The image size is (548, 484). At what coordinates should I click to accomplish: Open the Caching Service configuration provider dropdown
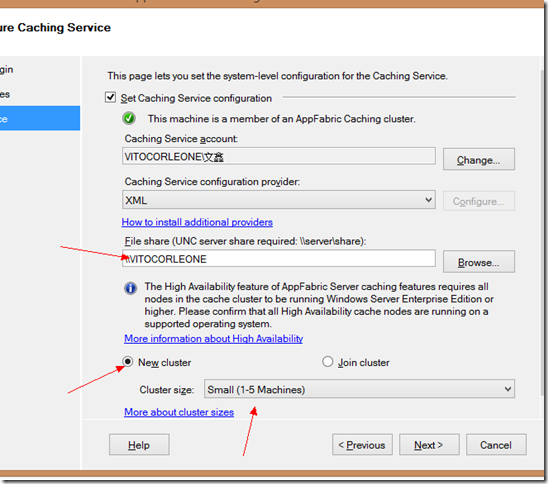279,200
